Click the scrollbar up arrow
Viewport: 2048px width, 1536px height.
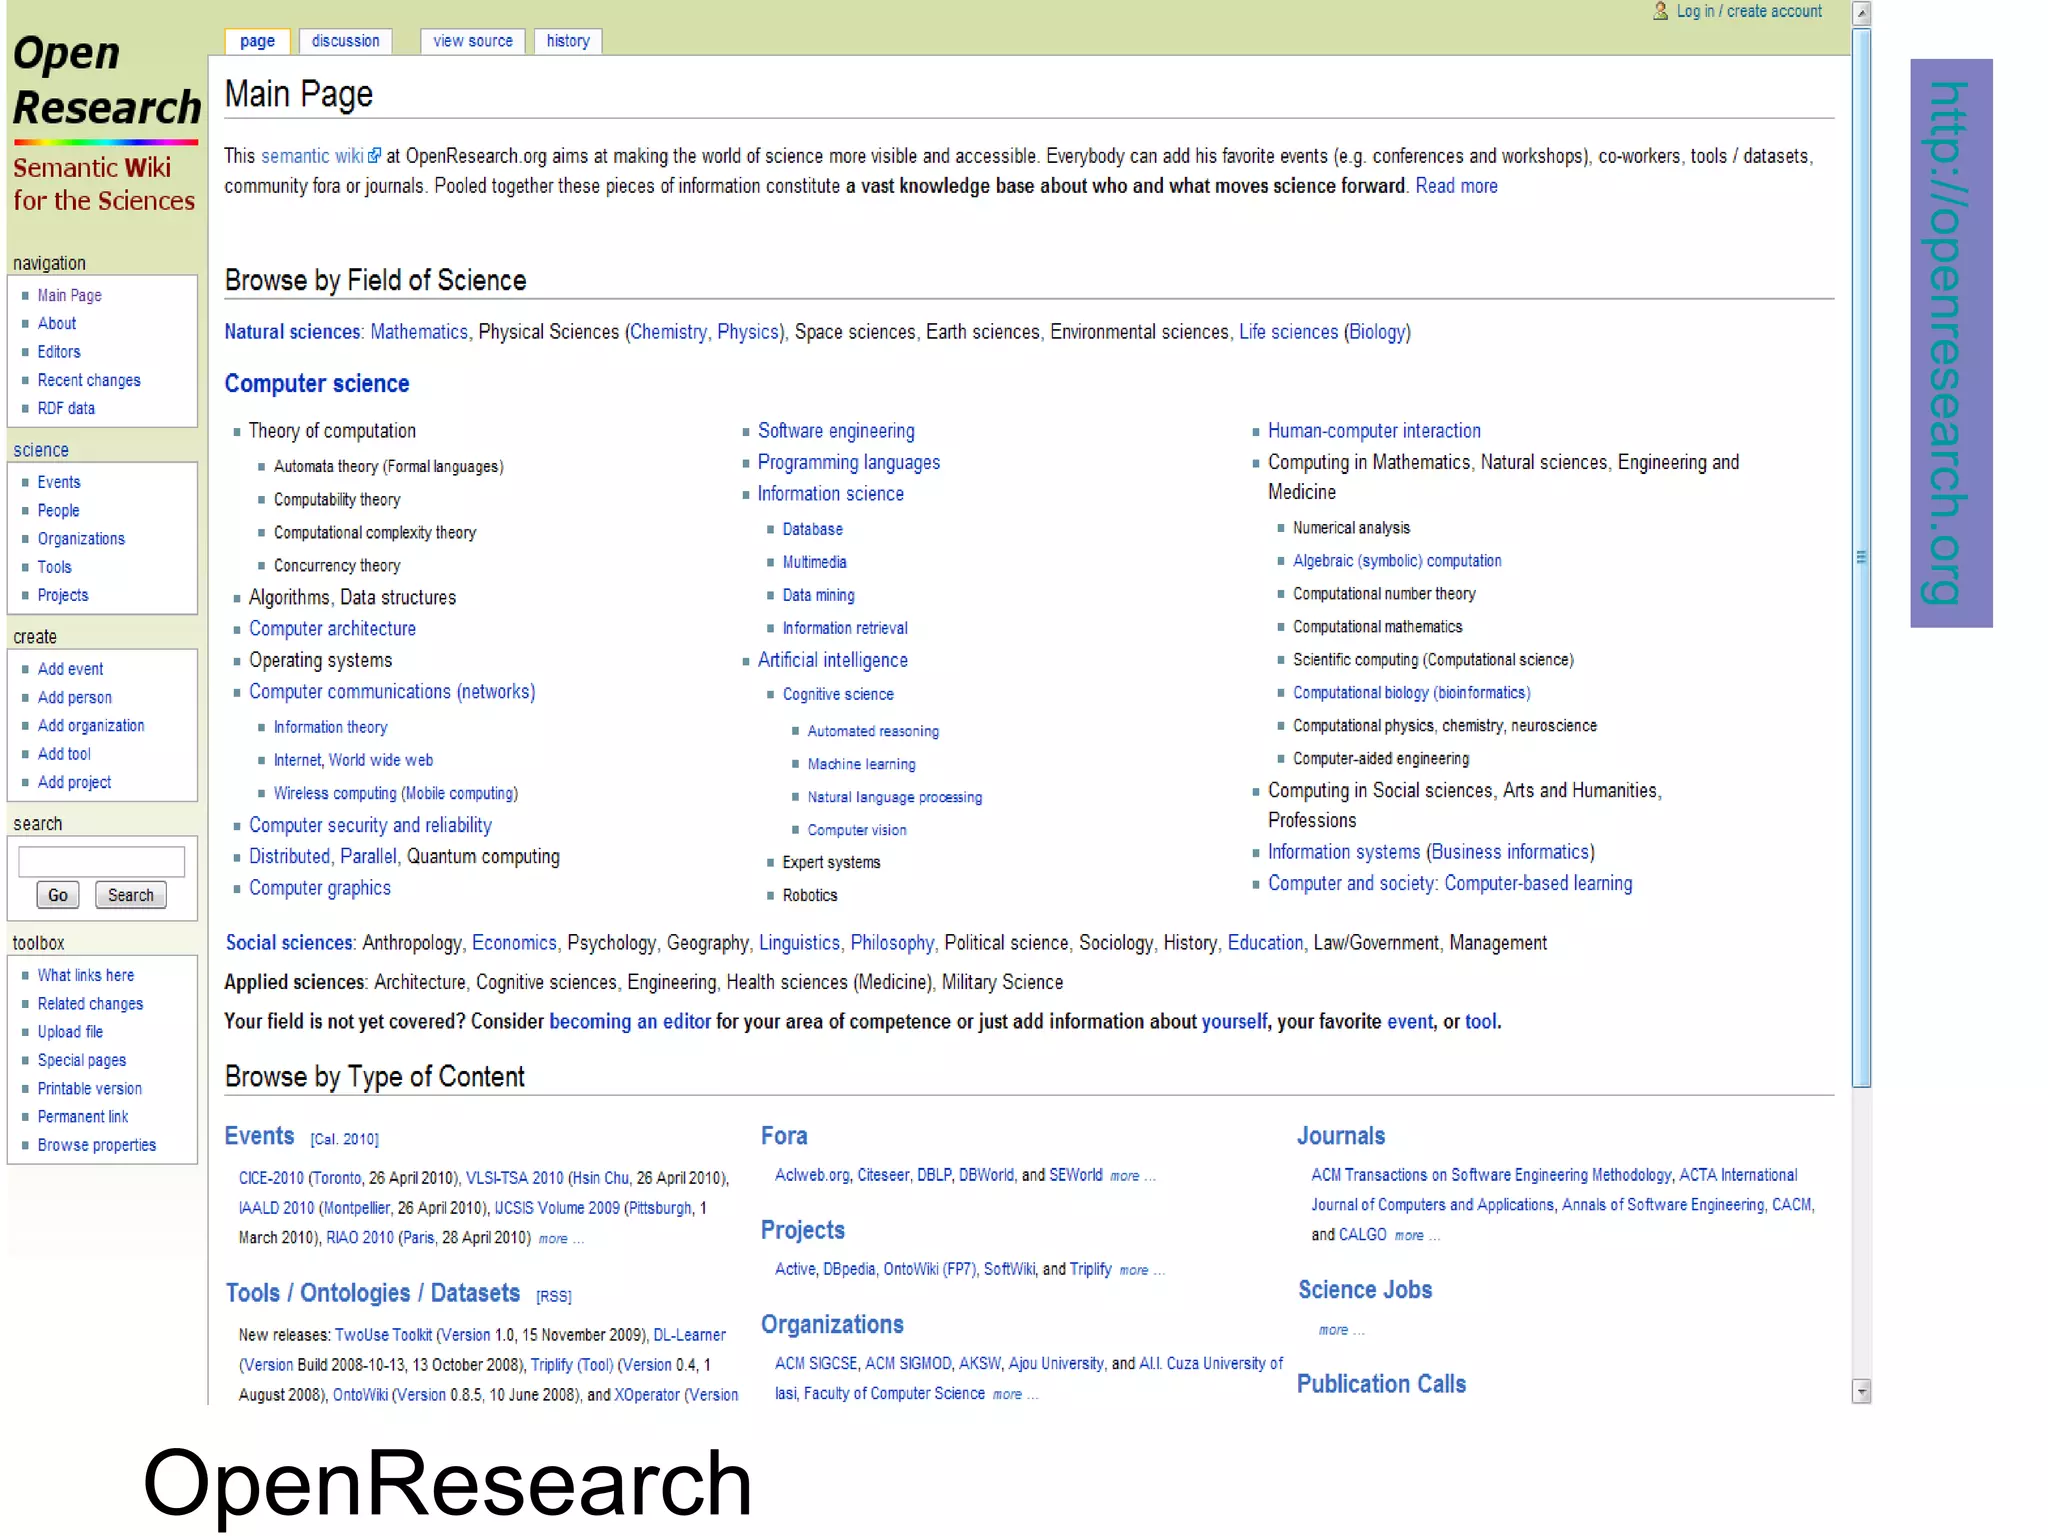(x=1861, y=13)
